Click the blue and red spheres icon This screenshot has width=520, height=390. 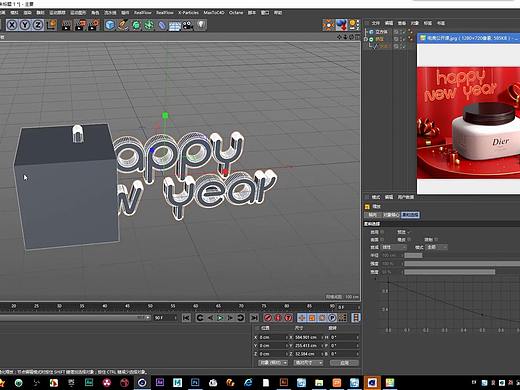[341, 25]
